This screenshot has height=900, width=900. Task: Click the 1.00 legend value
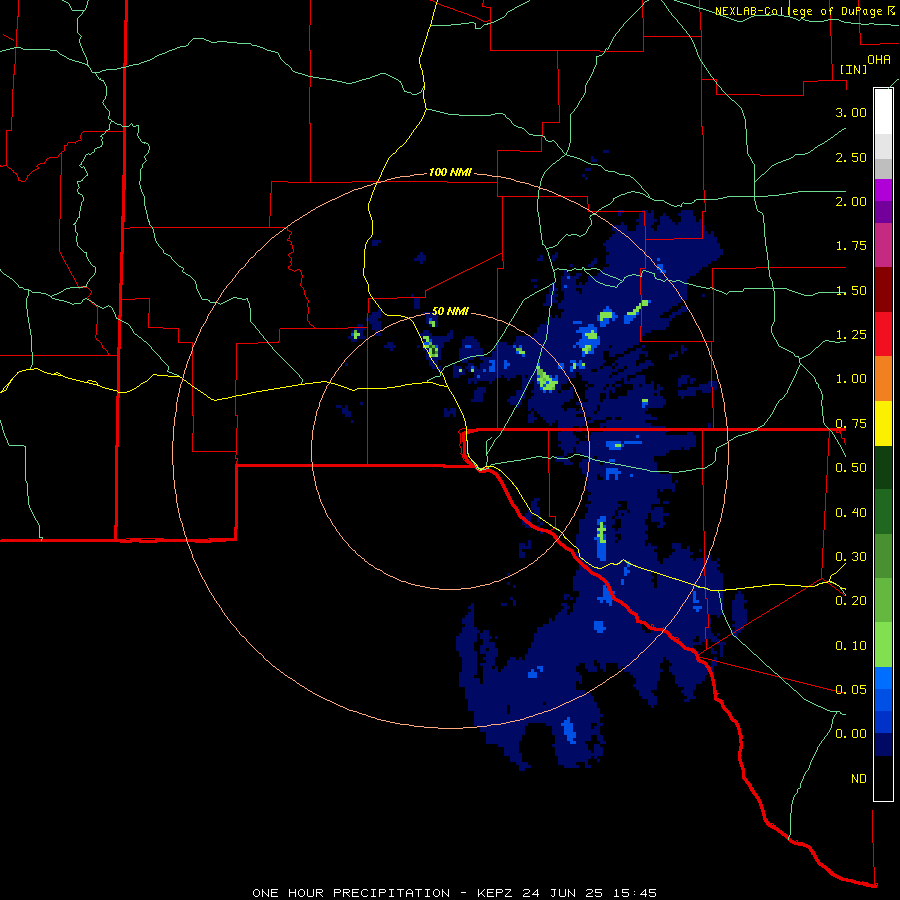[851, 379]
